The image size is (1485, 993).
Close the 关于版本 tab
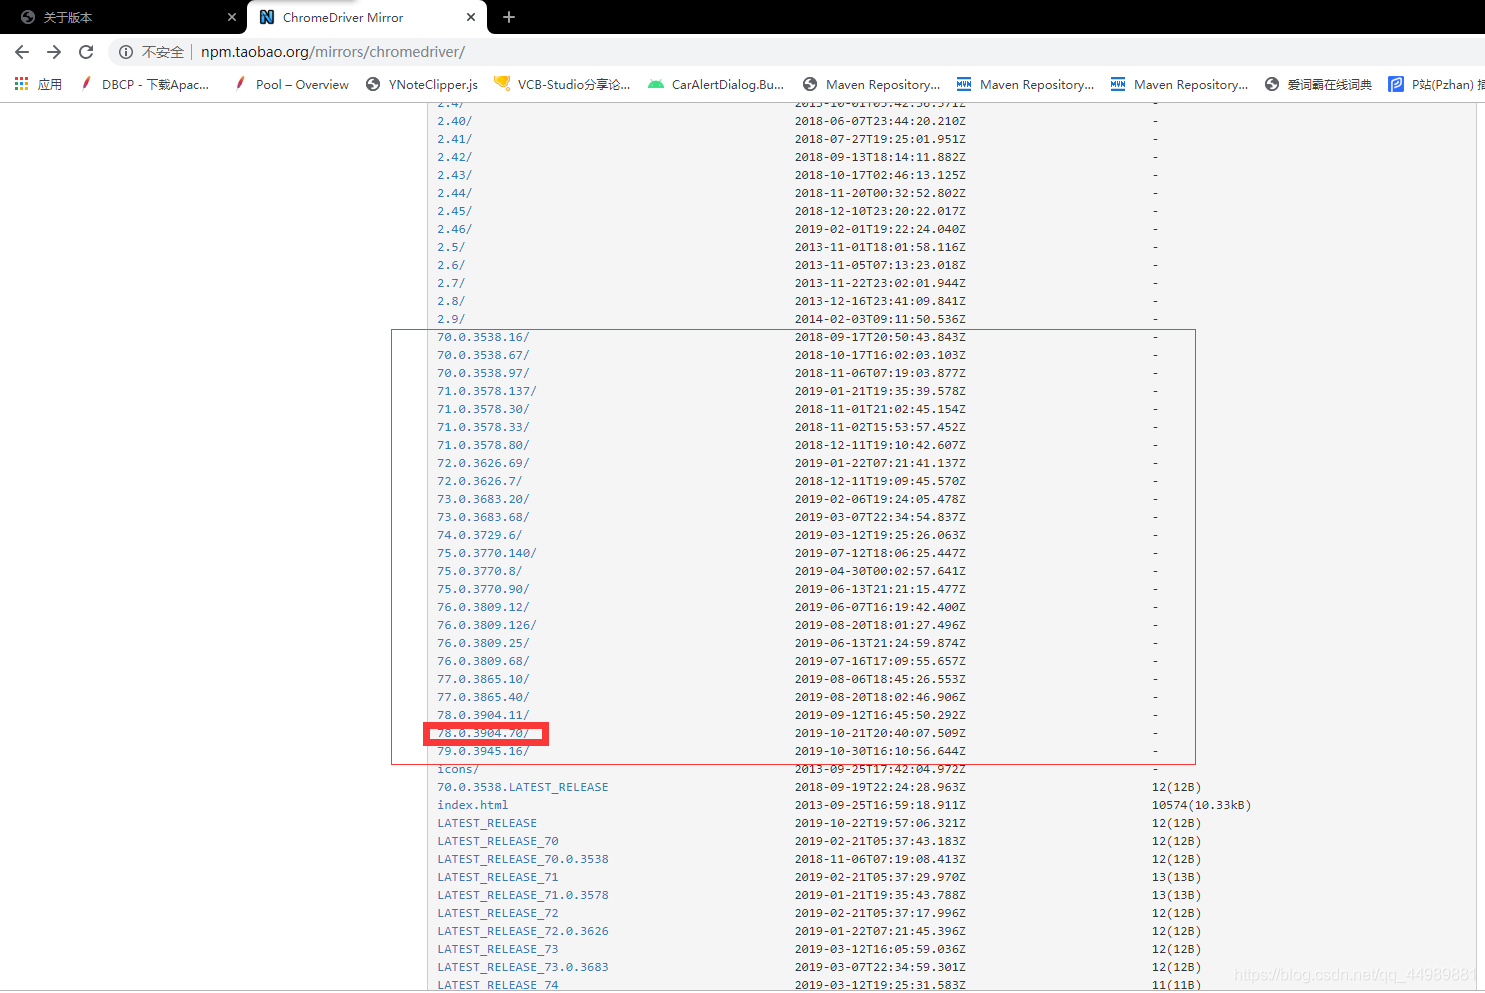(232, 17)
